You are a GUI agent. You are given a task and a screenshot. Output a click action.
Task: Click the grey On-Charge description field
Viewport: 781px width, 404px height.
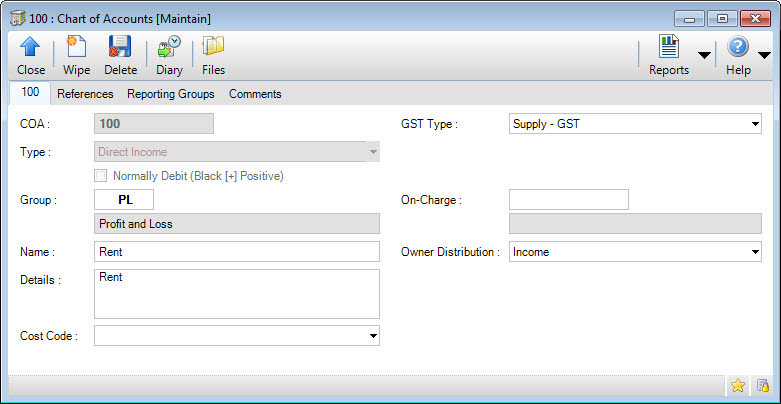point(635,224)
